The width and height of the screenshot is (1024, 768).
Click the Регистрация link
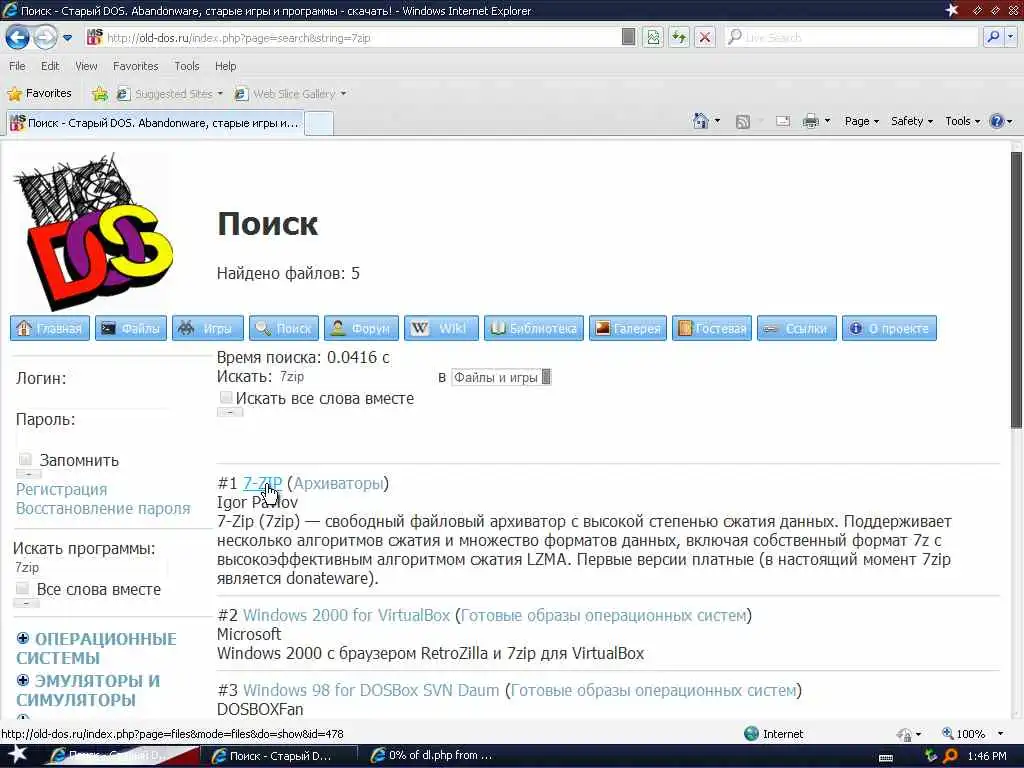pos(61,489)
